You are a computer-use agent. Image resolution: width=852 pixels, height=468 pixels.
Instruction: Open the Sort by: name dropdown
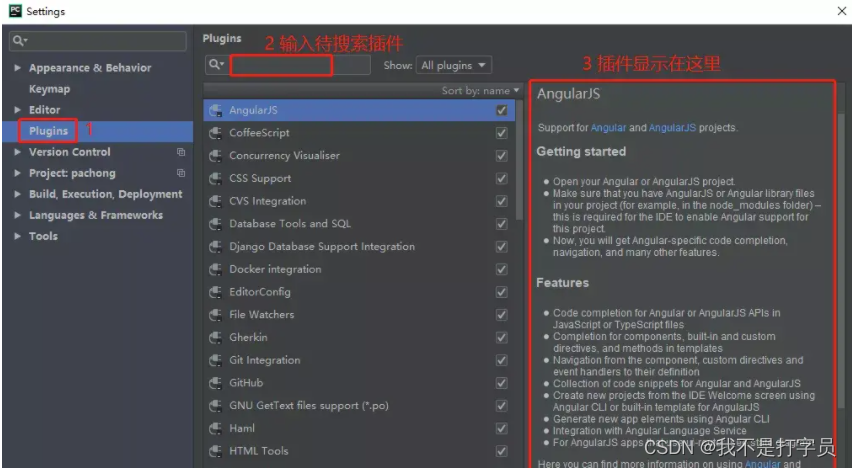[480, 91]
